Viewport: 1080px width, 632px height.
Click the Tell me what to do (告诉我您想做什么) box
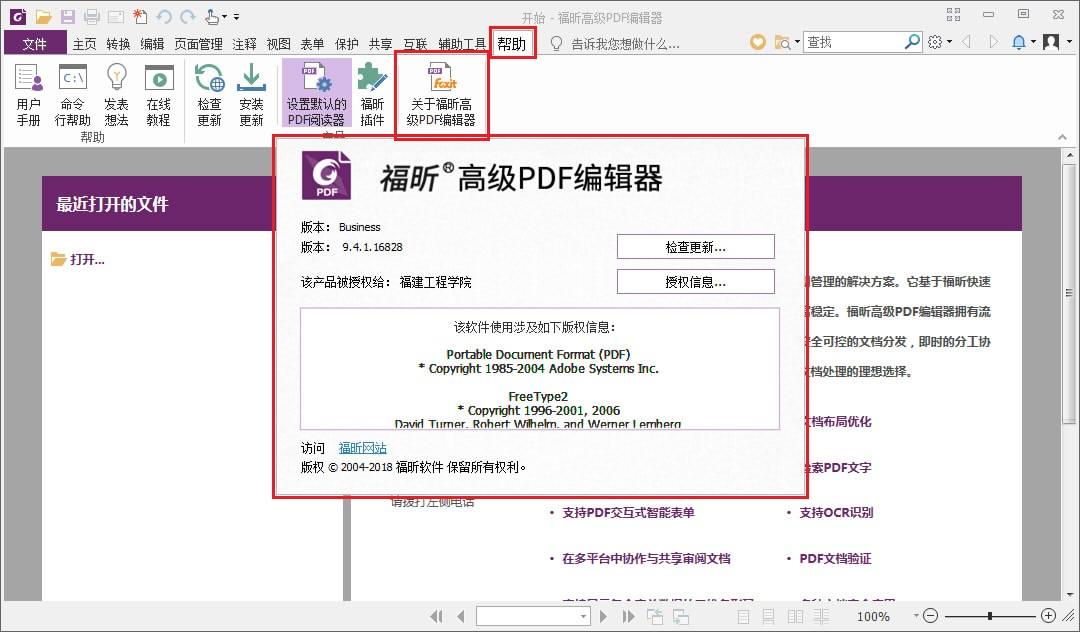[x=625, y=44]
